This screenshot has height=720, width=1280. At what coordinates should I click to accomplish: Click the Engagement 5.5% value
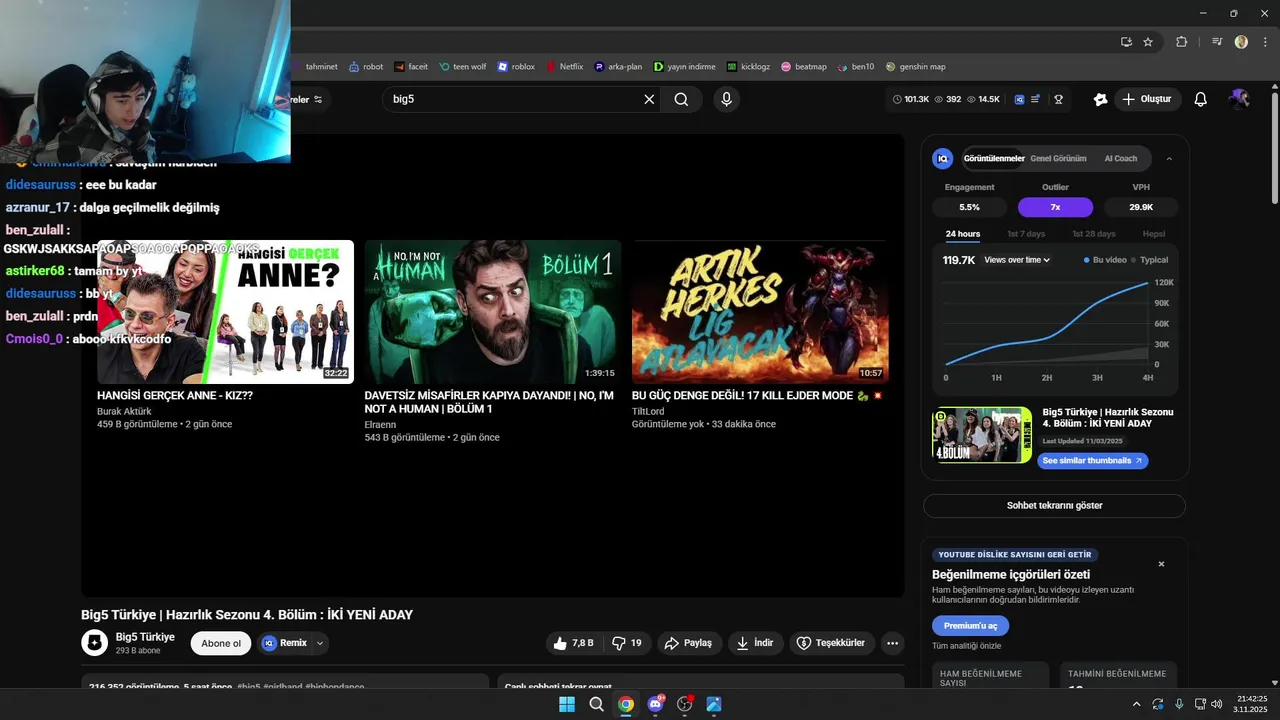point(969,207)
